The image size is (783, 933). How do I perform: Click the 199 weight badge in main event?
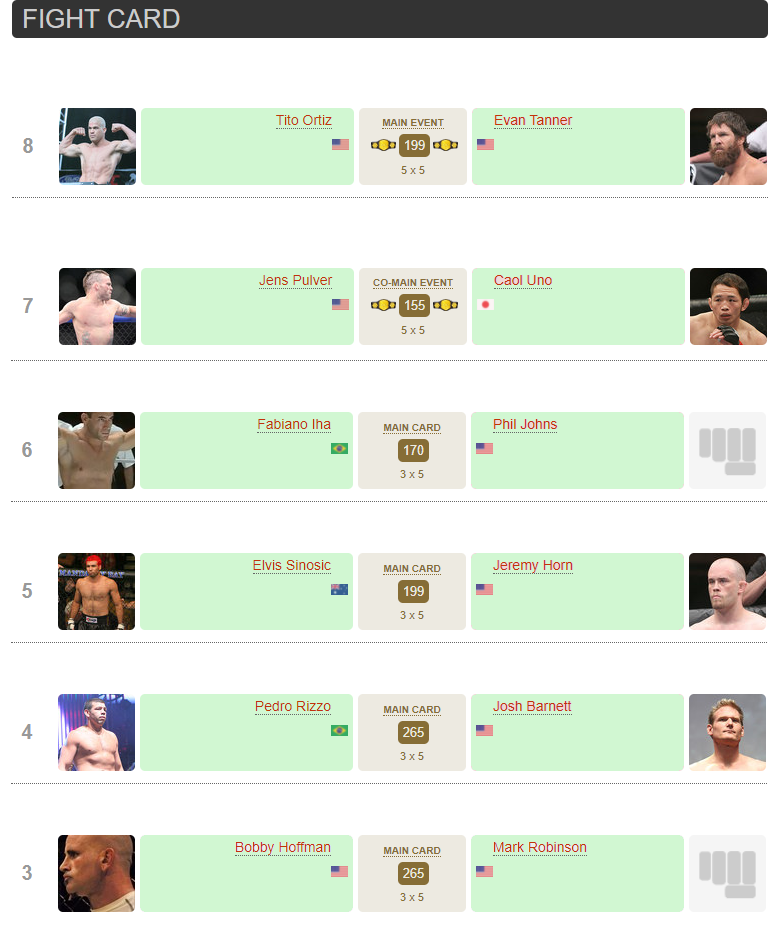click(x=414, y=145)
